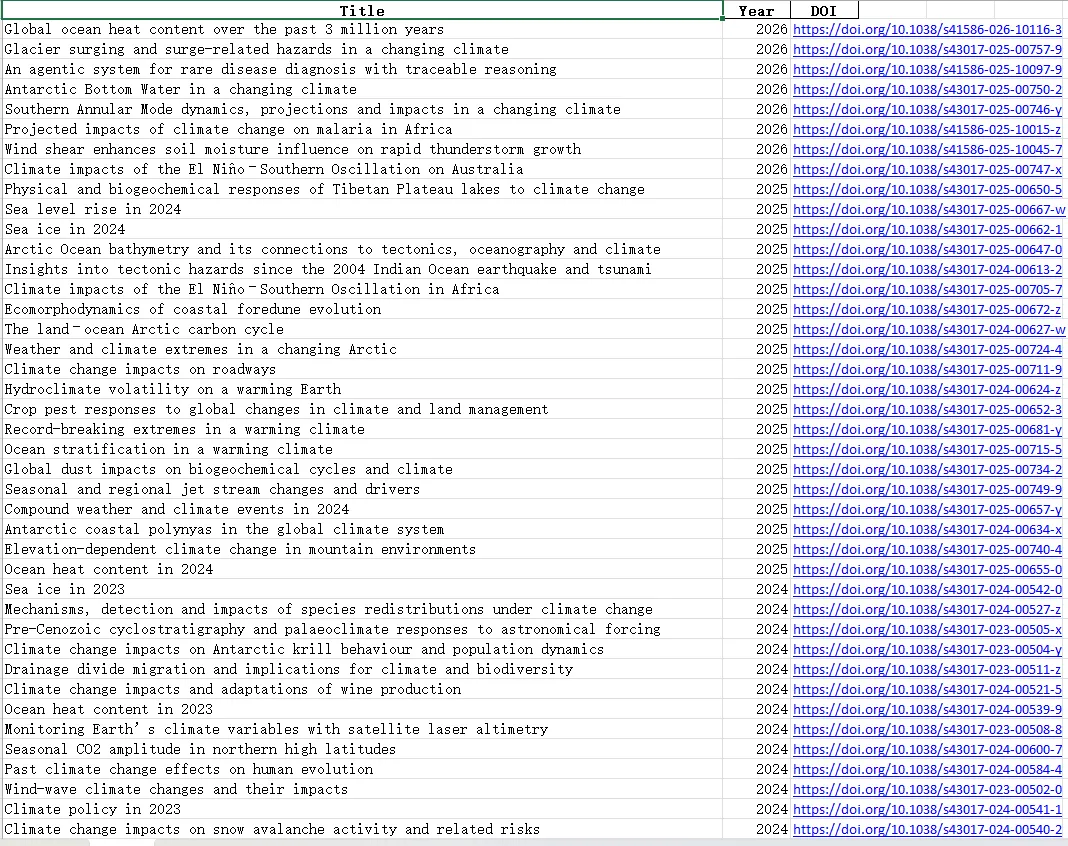1068x846 pixels.
Task: Open DOI link ending s43017-023-00505-x
Action: click(x=927, y=629)
